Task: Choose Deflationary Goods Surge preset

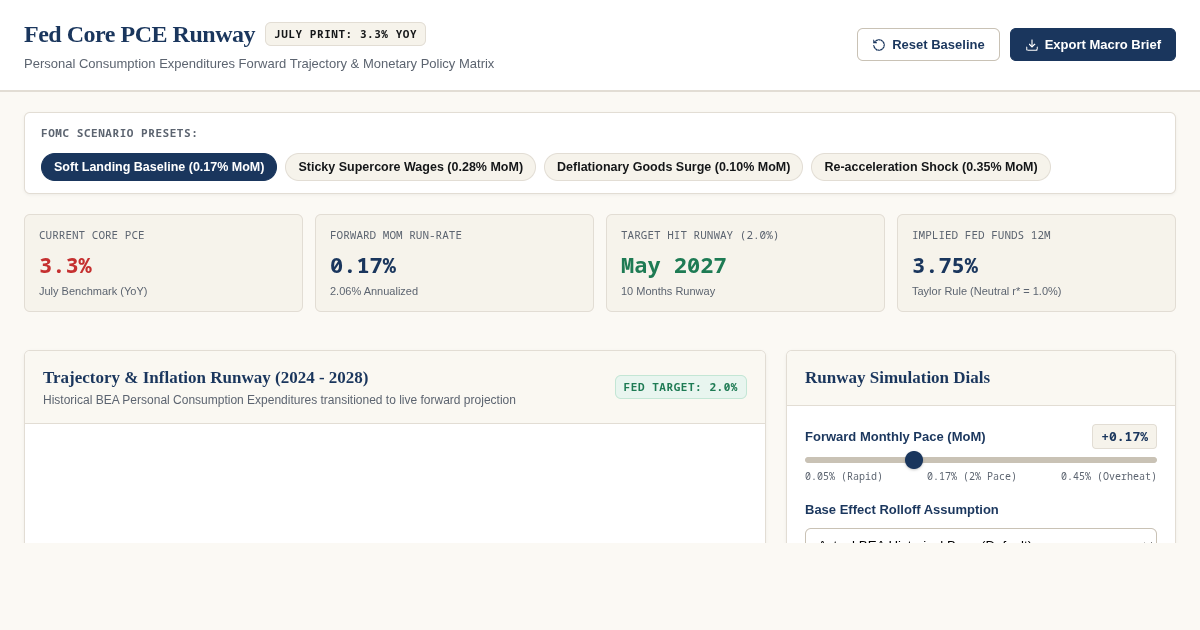Action: coord(673,167)
